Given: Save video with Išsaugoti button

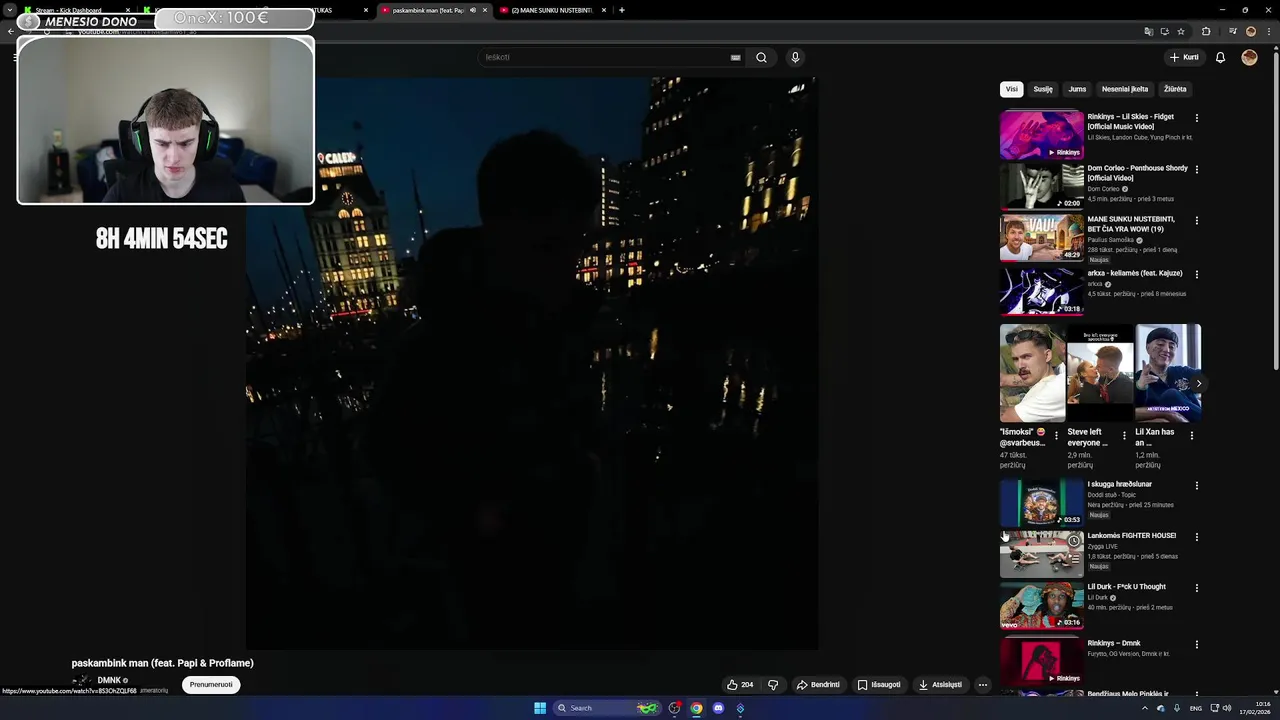Looking at the screenshot, I should (x=879, y=685).
